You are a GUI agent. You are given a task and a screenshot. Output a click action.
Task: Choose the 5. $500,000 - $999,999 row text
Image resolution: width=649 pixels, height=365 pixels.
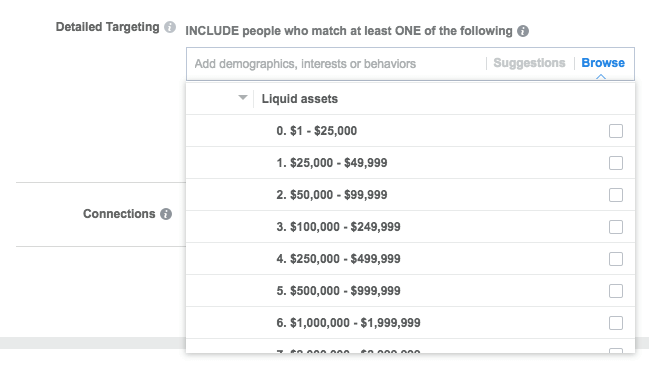coord(338,291)
